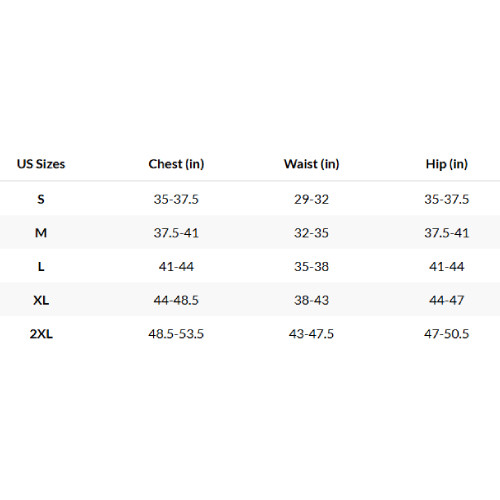Click chest value 35-37.5 for size S
Screen dimensions: 500x500
[x=176, y=199]
